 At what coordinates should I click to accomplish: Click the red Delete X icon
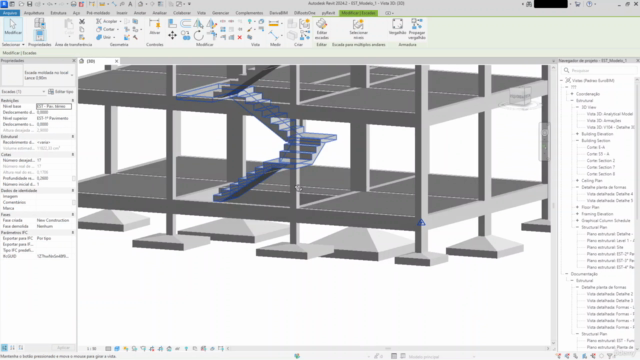pos(240,37)
